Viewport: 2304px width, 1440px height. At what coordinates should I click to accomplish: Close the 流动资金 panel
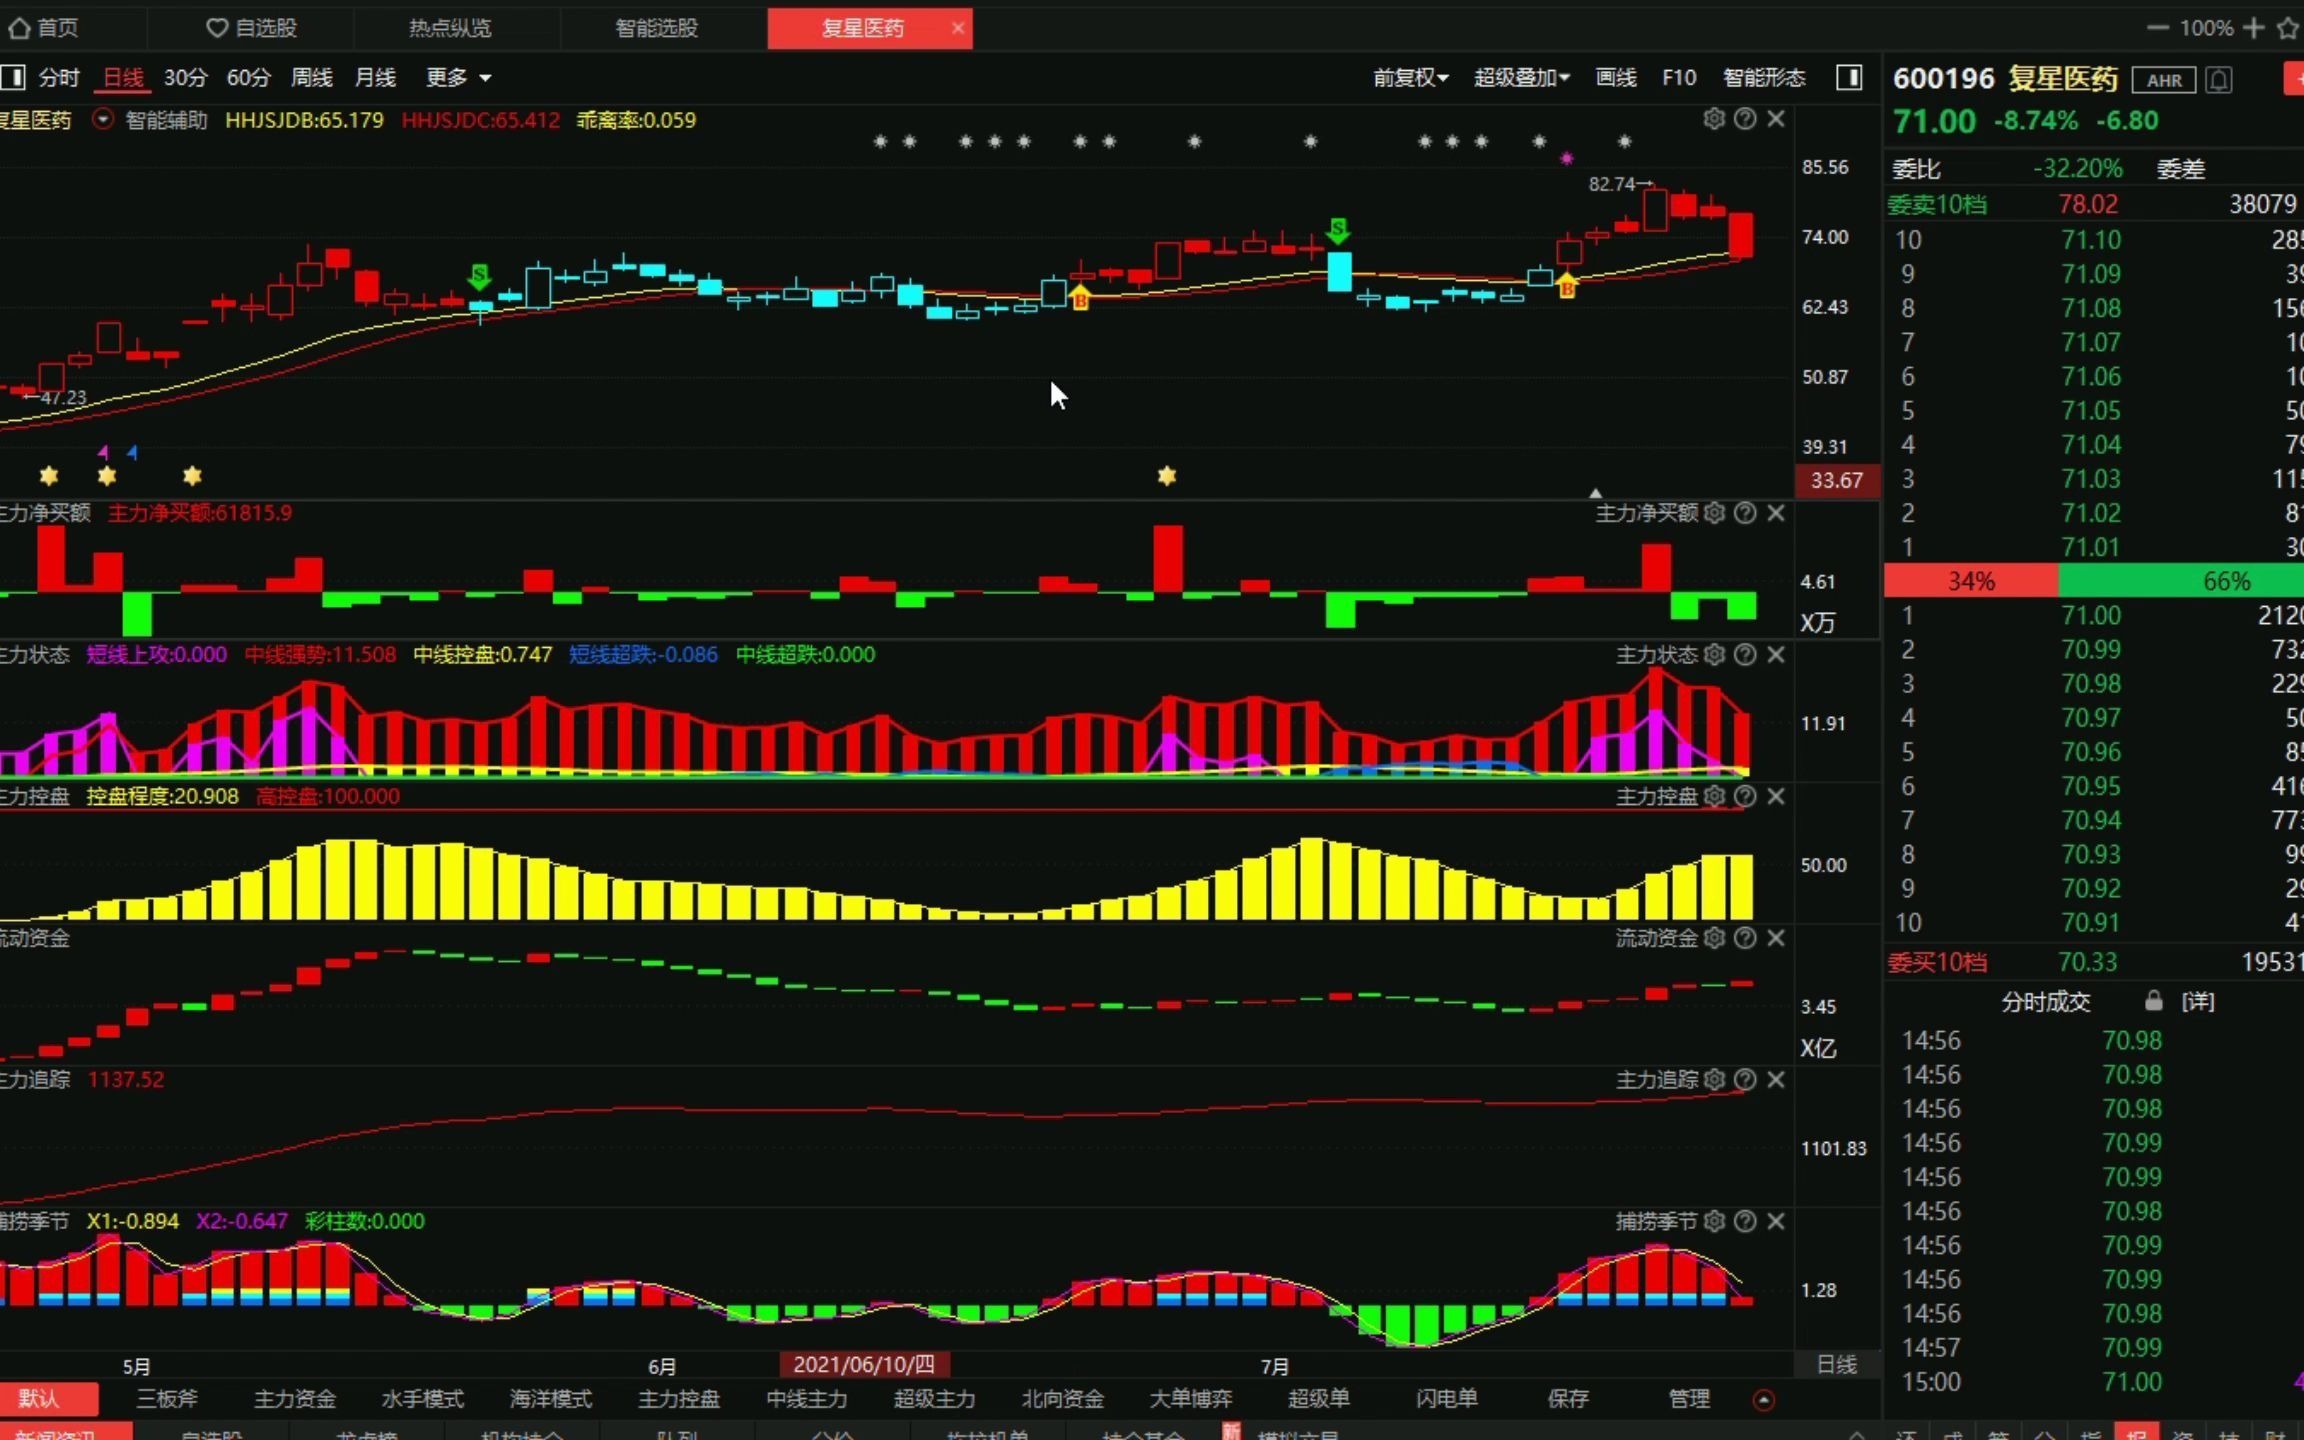click(1776, 938)
